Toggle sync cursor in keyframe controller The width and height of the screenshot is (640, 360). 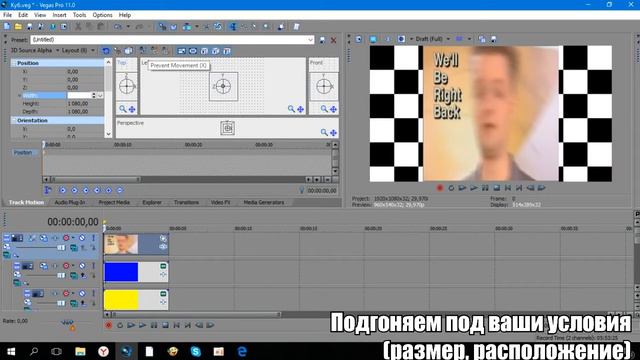[48, 190]
